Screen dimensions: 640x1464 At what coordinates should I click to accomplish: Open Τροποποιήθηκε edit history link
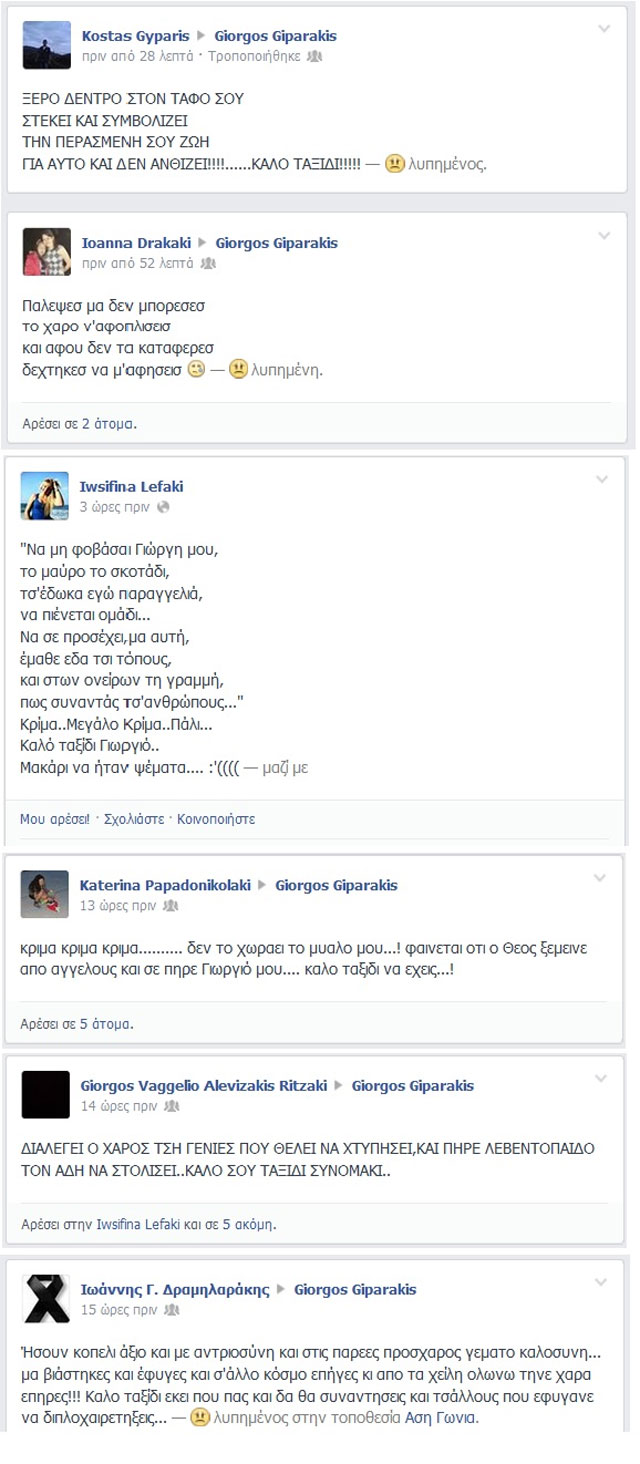tap(254, 57)
